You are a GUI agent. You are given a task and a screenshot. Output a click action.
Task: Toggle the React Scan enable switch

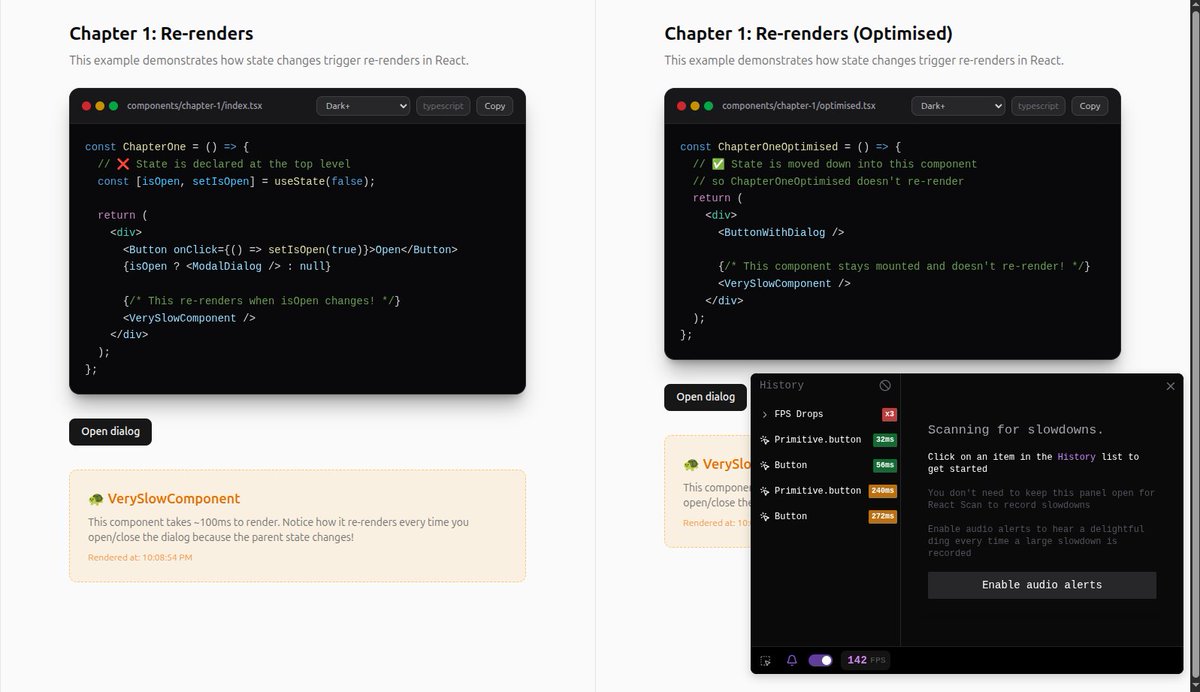click(820, 661)
